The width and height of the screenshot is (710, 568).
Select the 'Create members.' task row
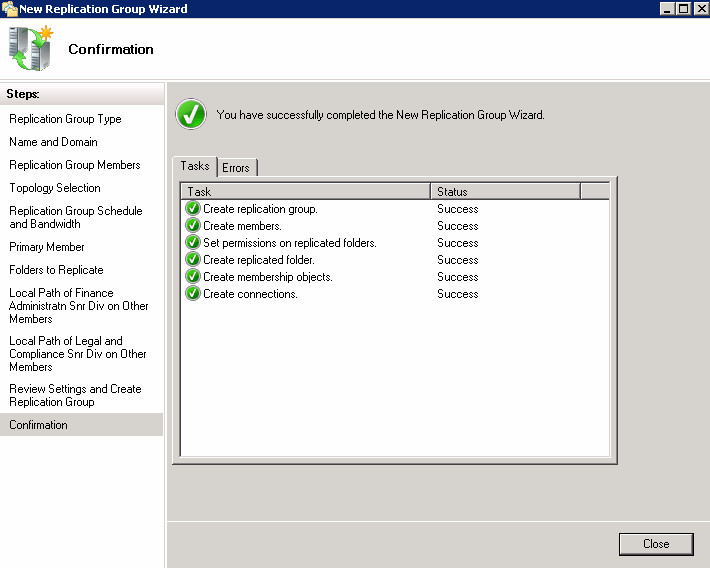395,226
